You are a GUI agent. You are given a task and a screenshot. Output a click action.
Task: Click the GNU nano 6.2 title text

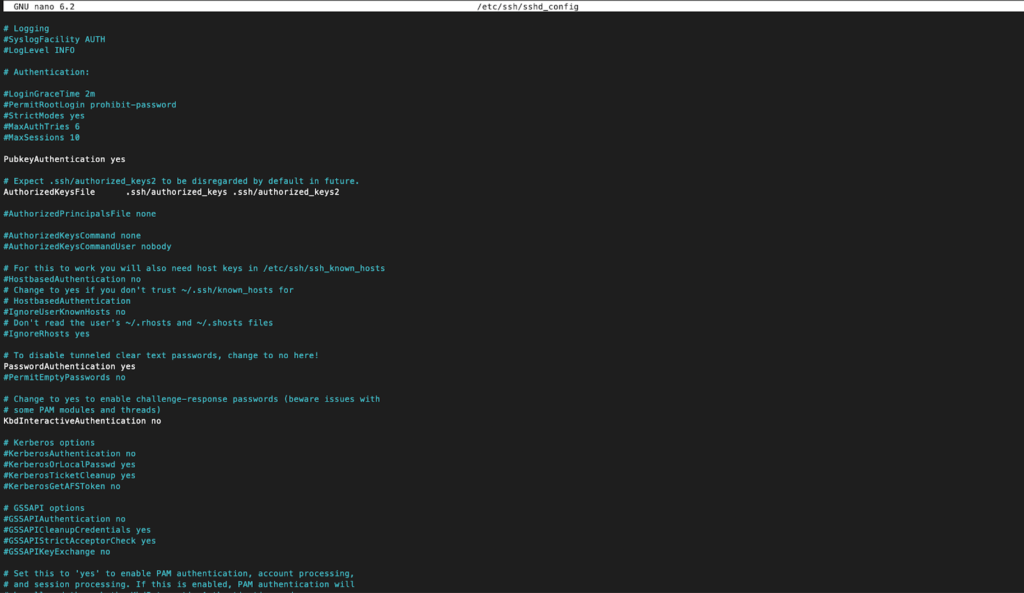tap(44, 6)
